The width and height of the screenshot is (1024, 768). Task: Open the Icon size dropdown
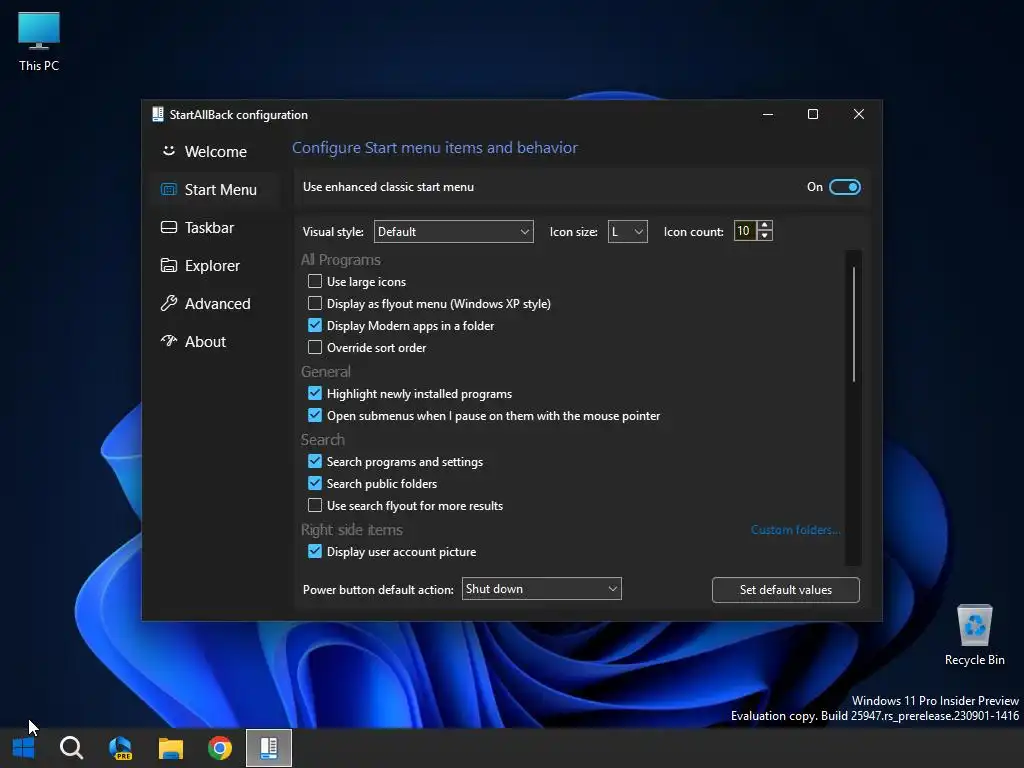(x=628, y=232)
